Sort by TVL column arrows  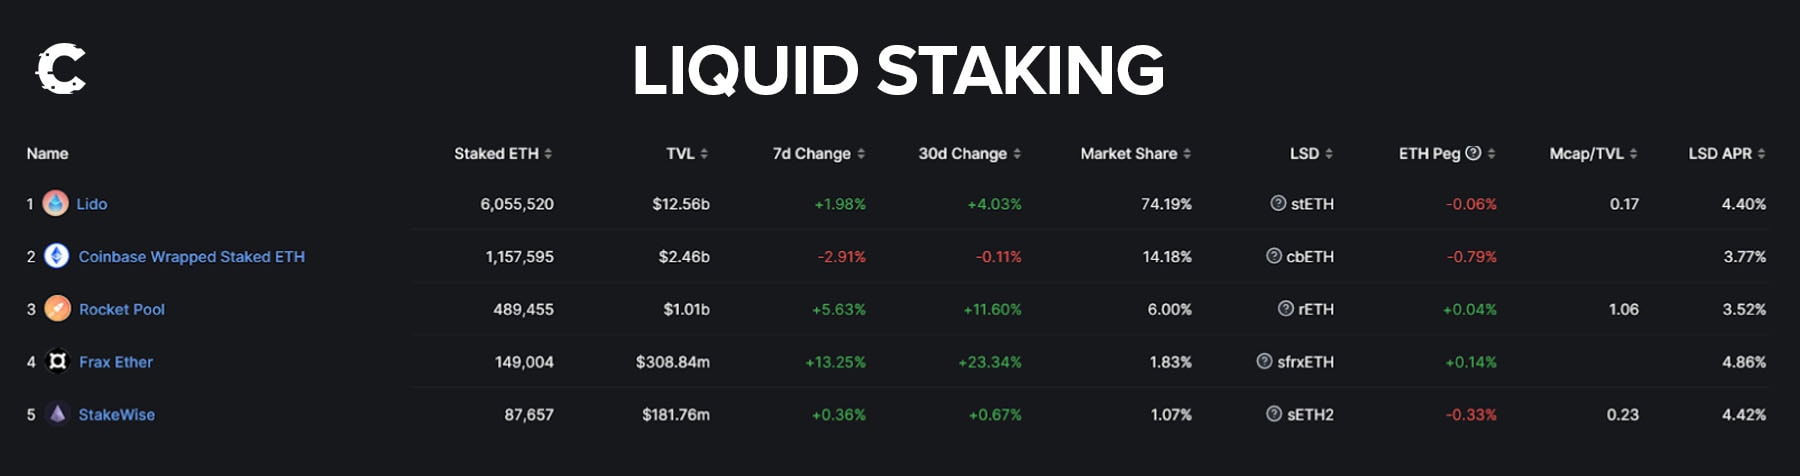tap(704, 154)
